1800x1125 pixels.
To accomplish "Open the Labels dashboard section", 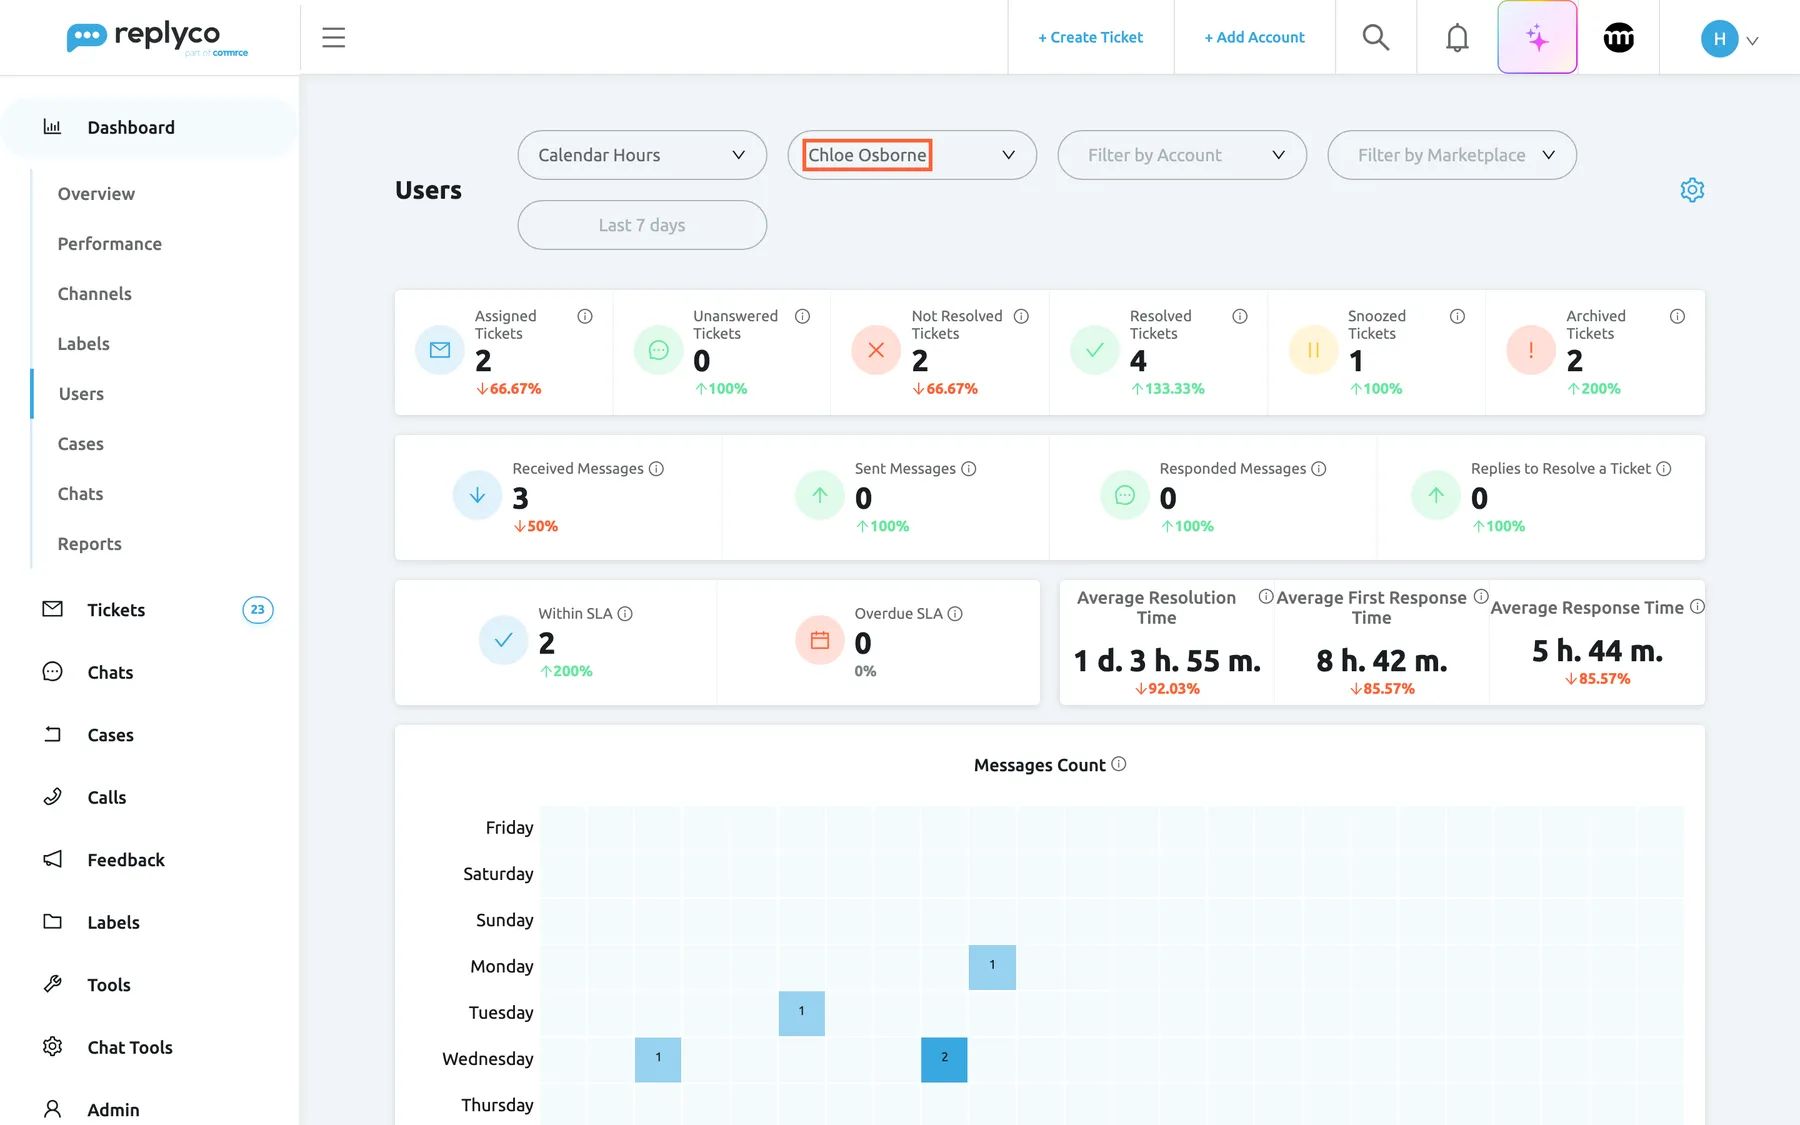I will pos(84,344).
